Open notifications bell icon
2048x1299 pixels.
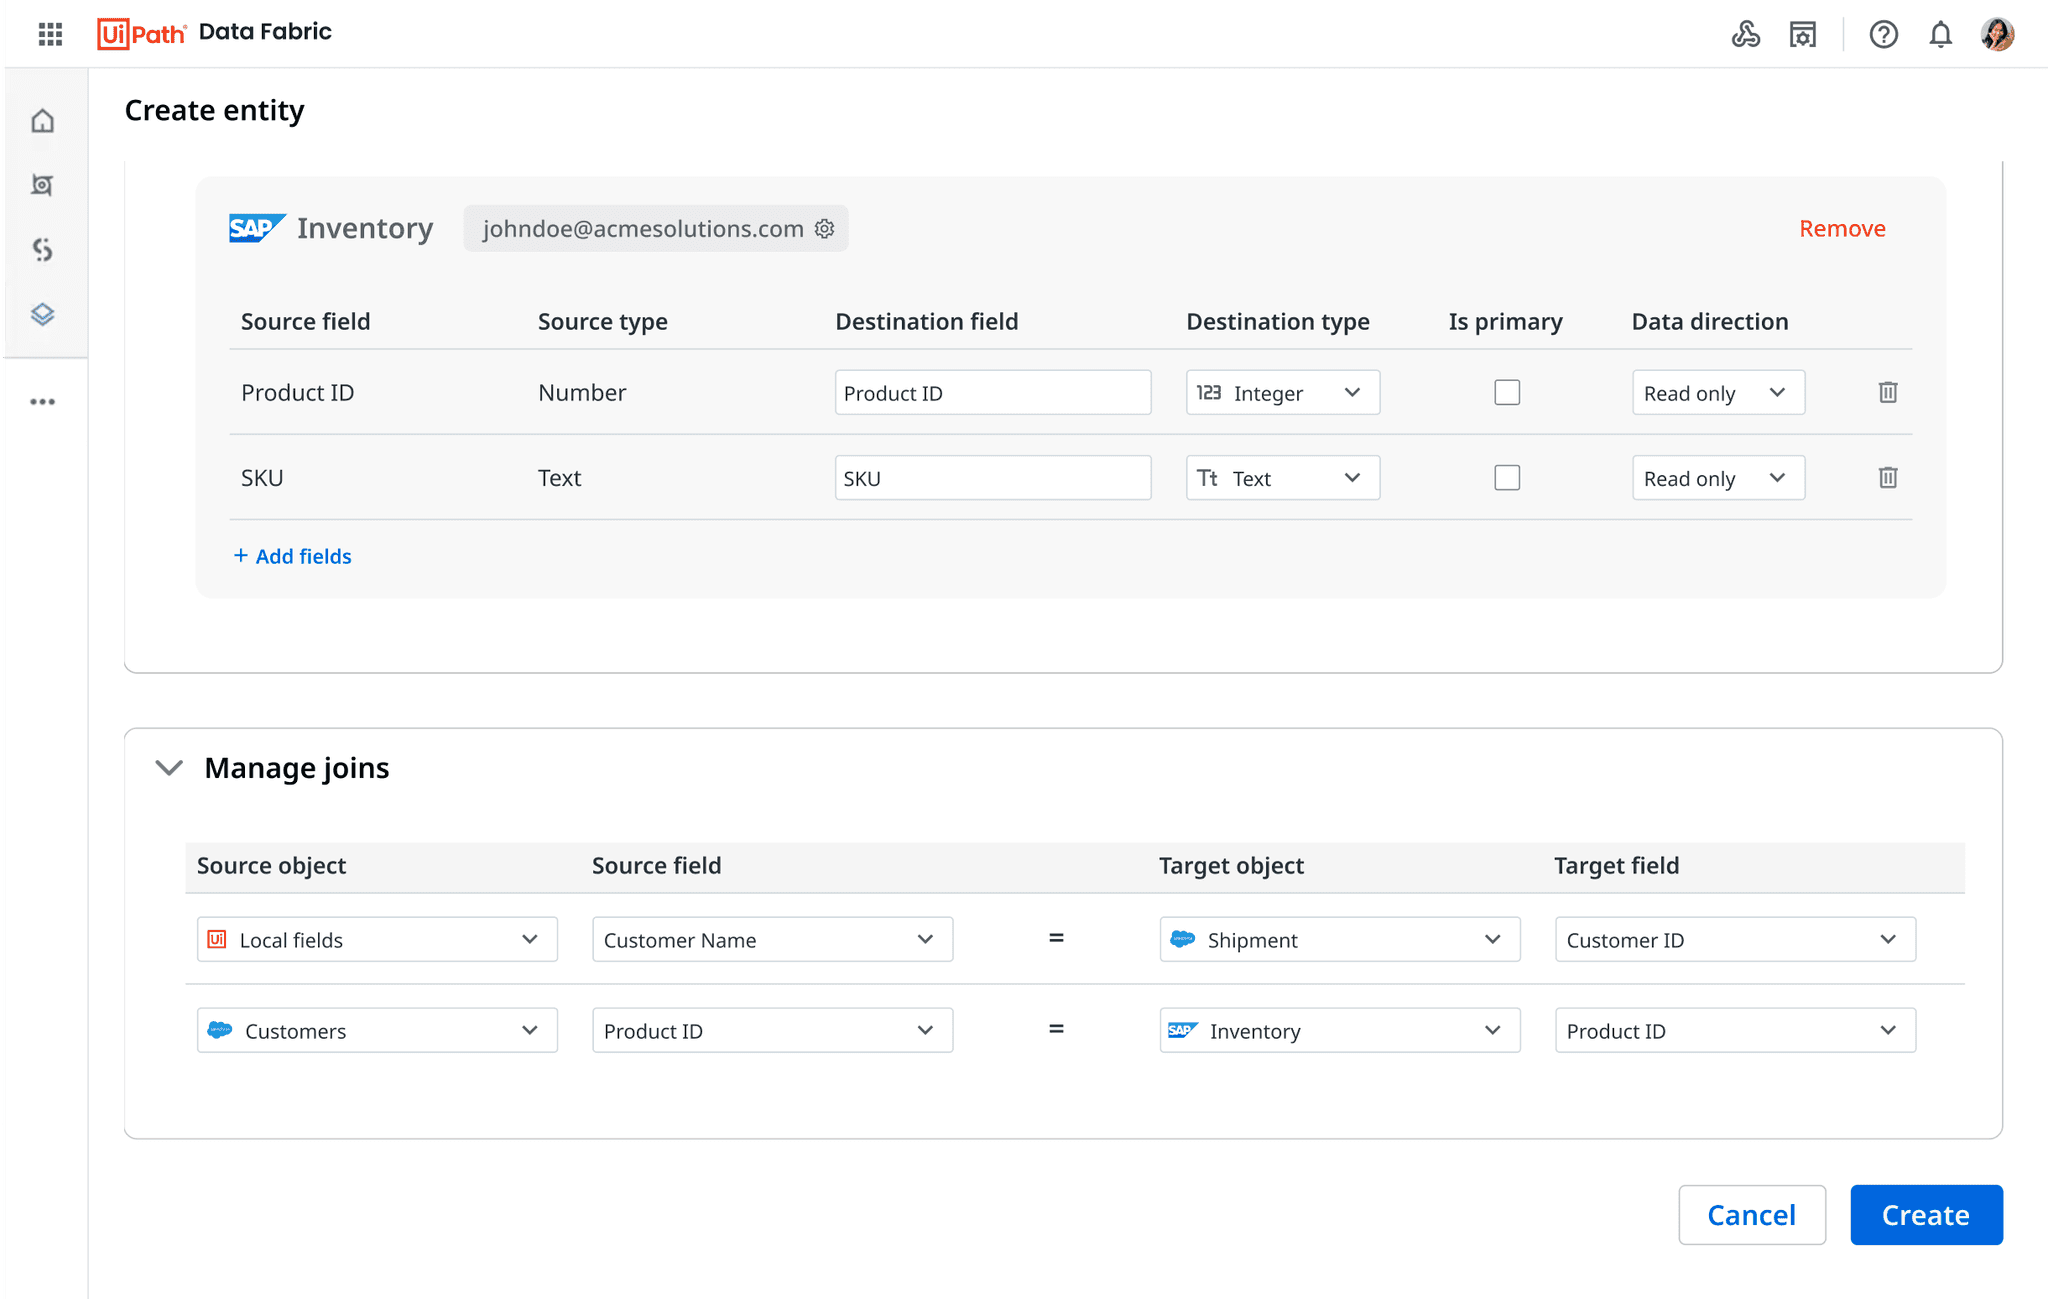click(x=1940, y=35)
